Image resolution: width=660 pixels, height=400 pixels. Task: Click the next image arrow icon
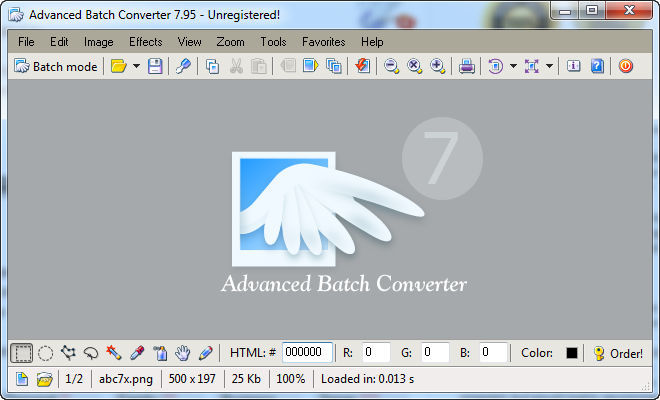pos(311,66)
